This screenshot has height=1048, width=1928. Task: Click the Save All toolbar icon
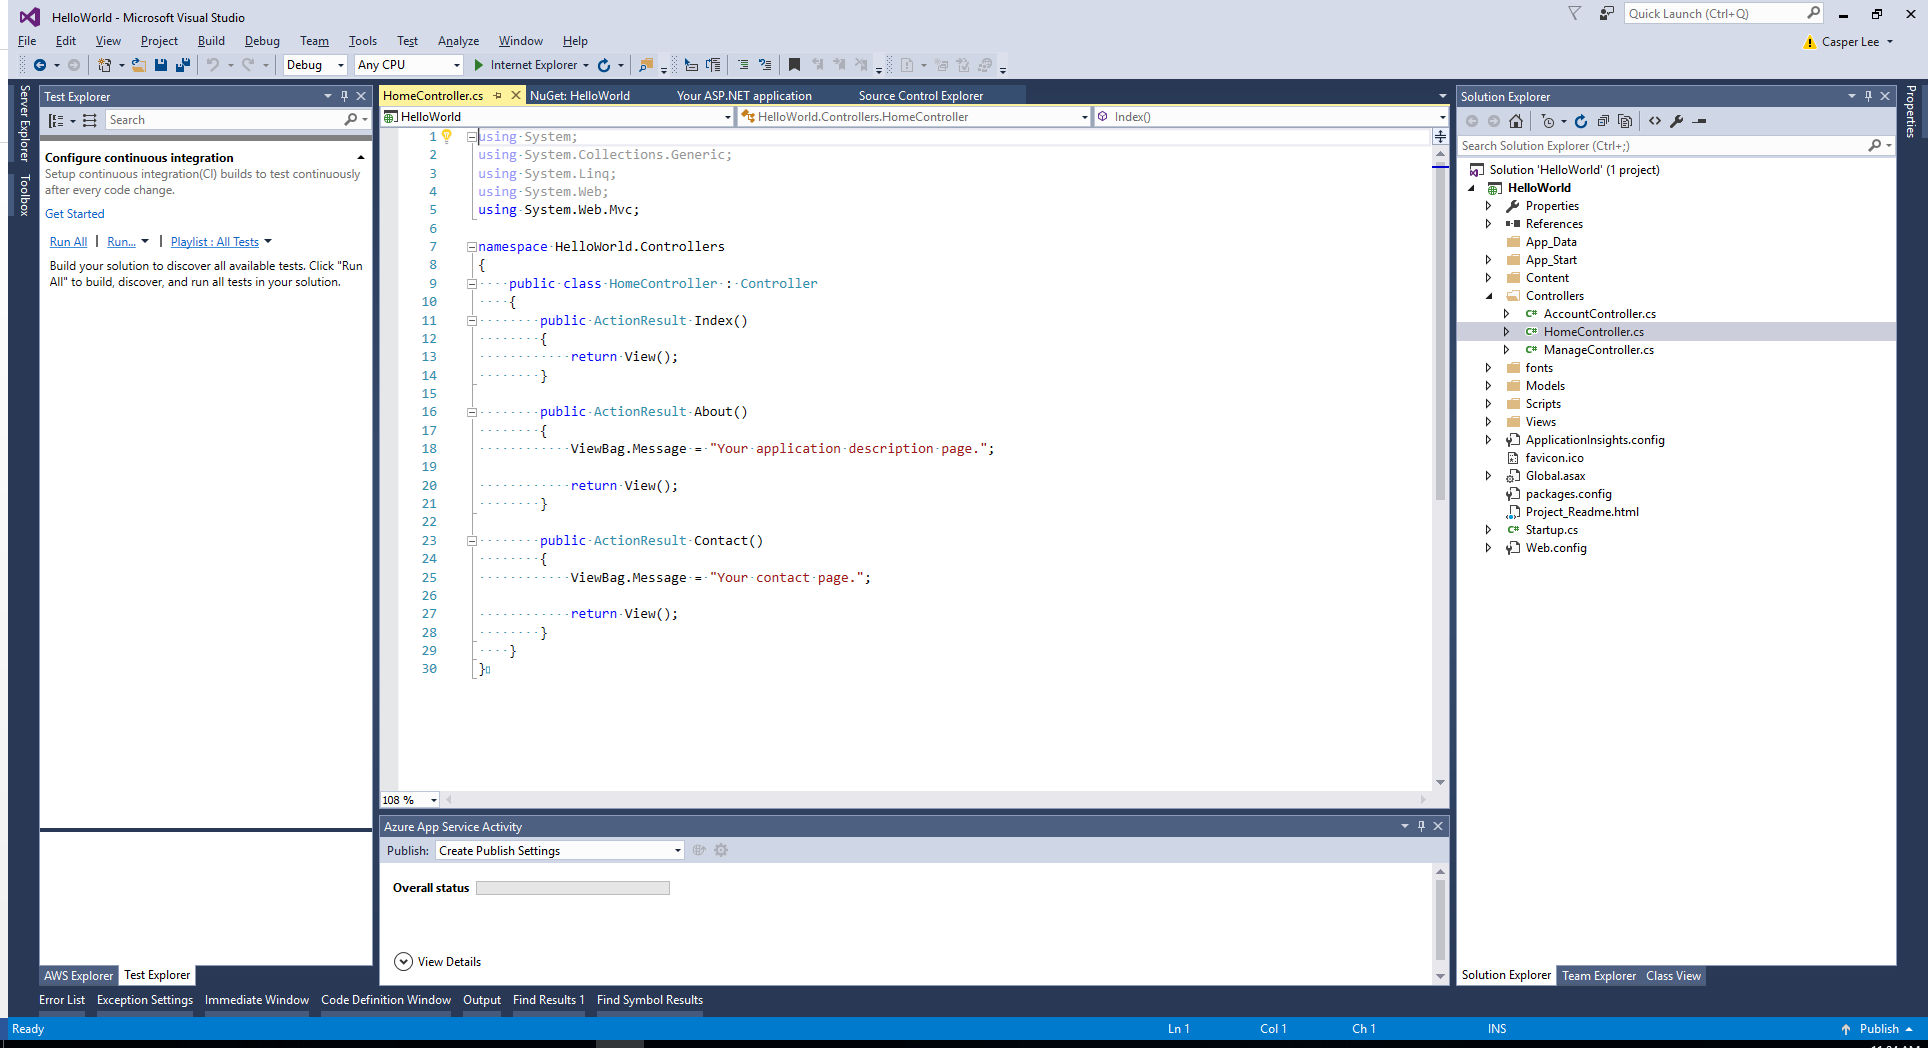click(183, 65)
